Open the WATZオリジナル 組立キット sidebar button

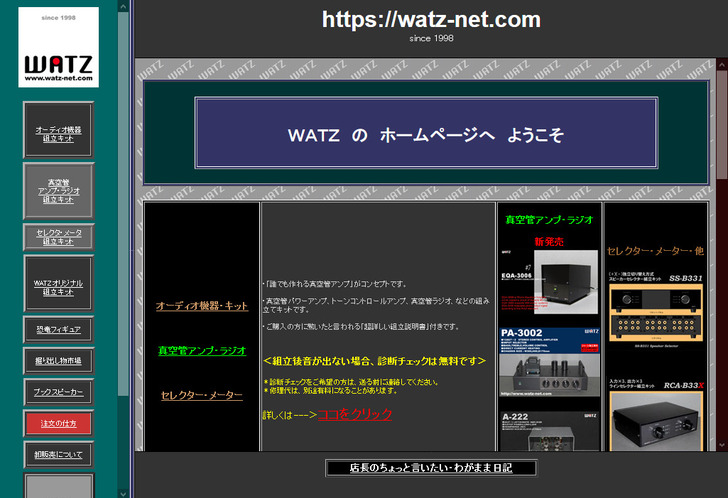click(58, 284)
